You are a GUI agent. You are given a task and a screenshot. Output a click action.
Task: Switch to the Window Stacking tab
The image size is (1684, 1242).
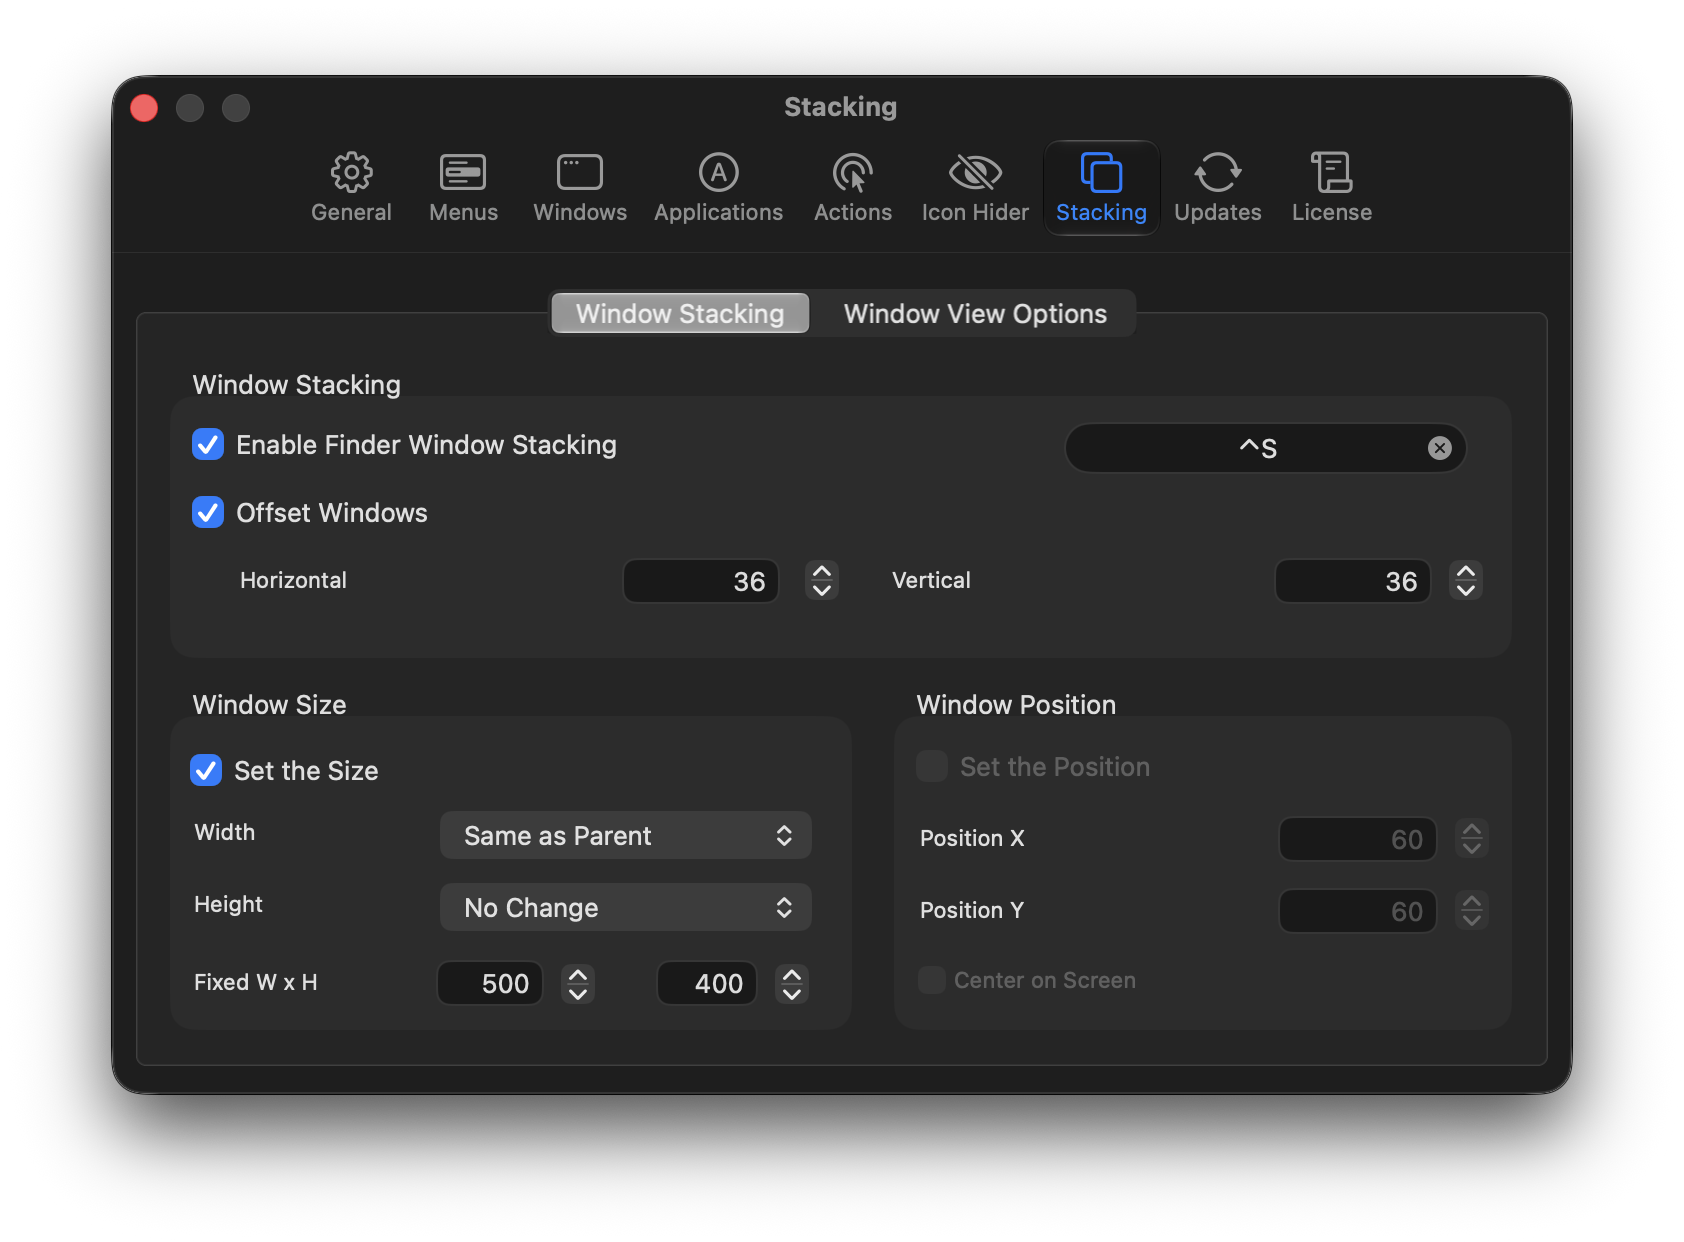680,313
